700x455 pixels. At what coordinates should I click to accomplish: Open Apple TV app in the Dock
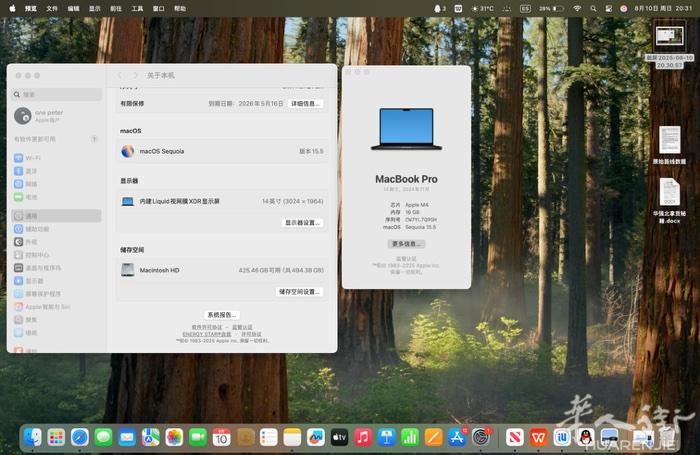coord(339,437)
